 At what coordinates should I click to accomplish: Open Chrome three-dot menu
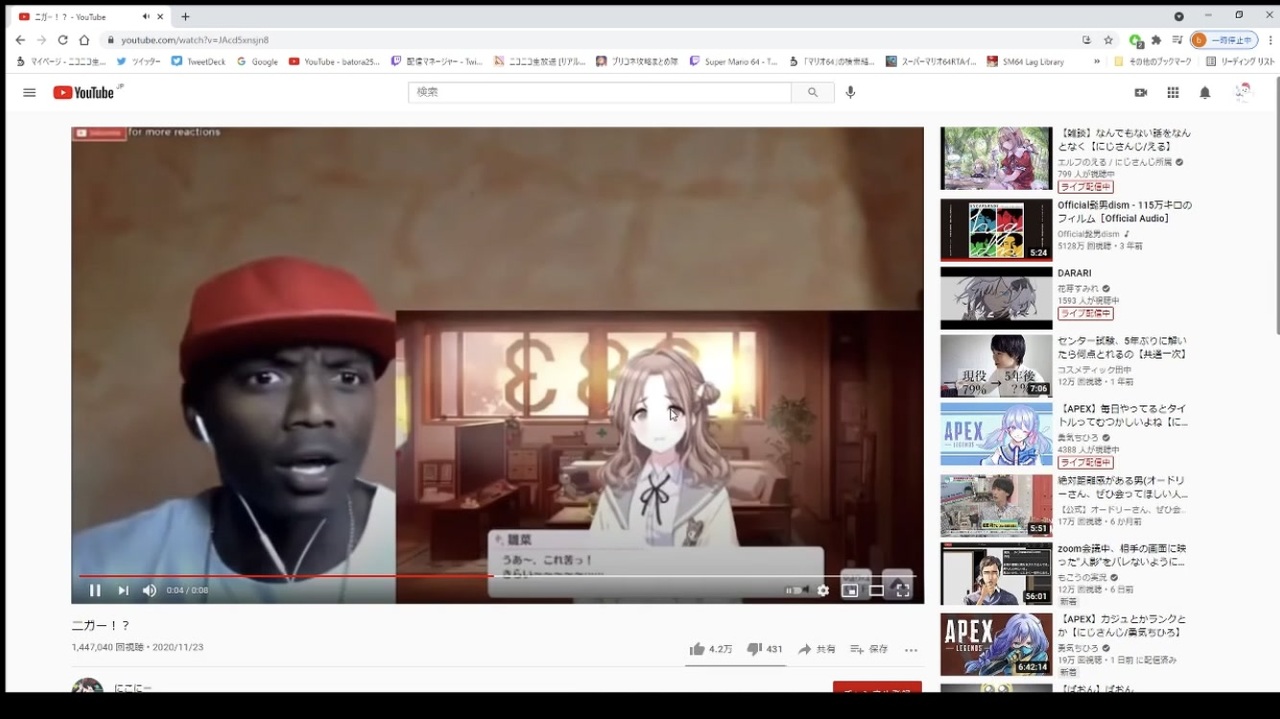point(1271,40)
